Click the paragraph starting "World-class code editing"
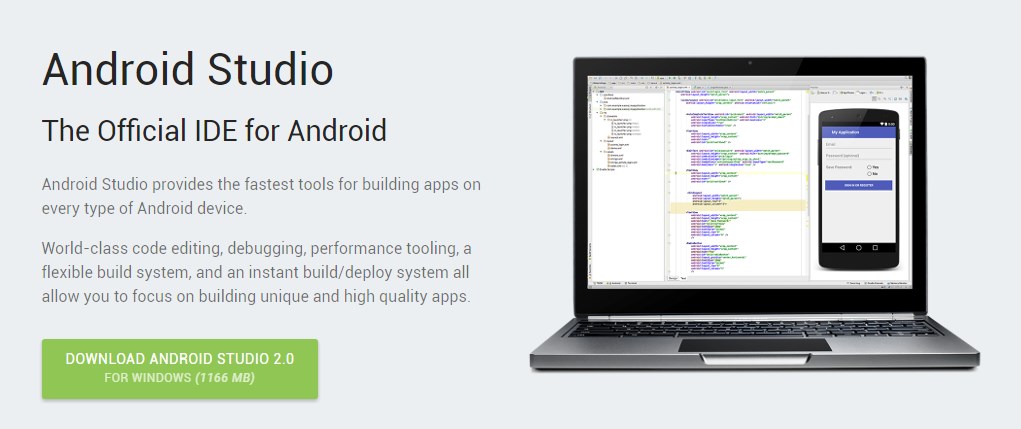The width and height of the screenshot is (1021, 429). coord(257,272)
